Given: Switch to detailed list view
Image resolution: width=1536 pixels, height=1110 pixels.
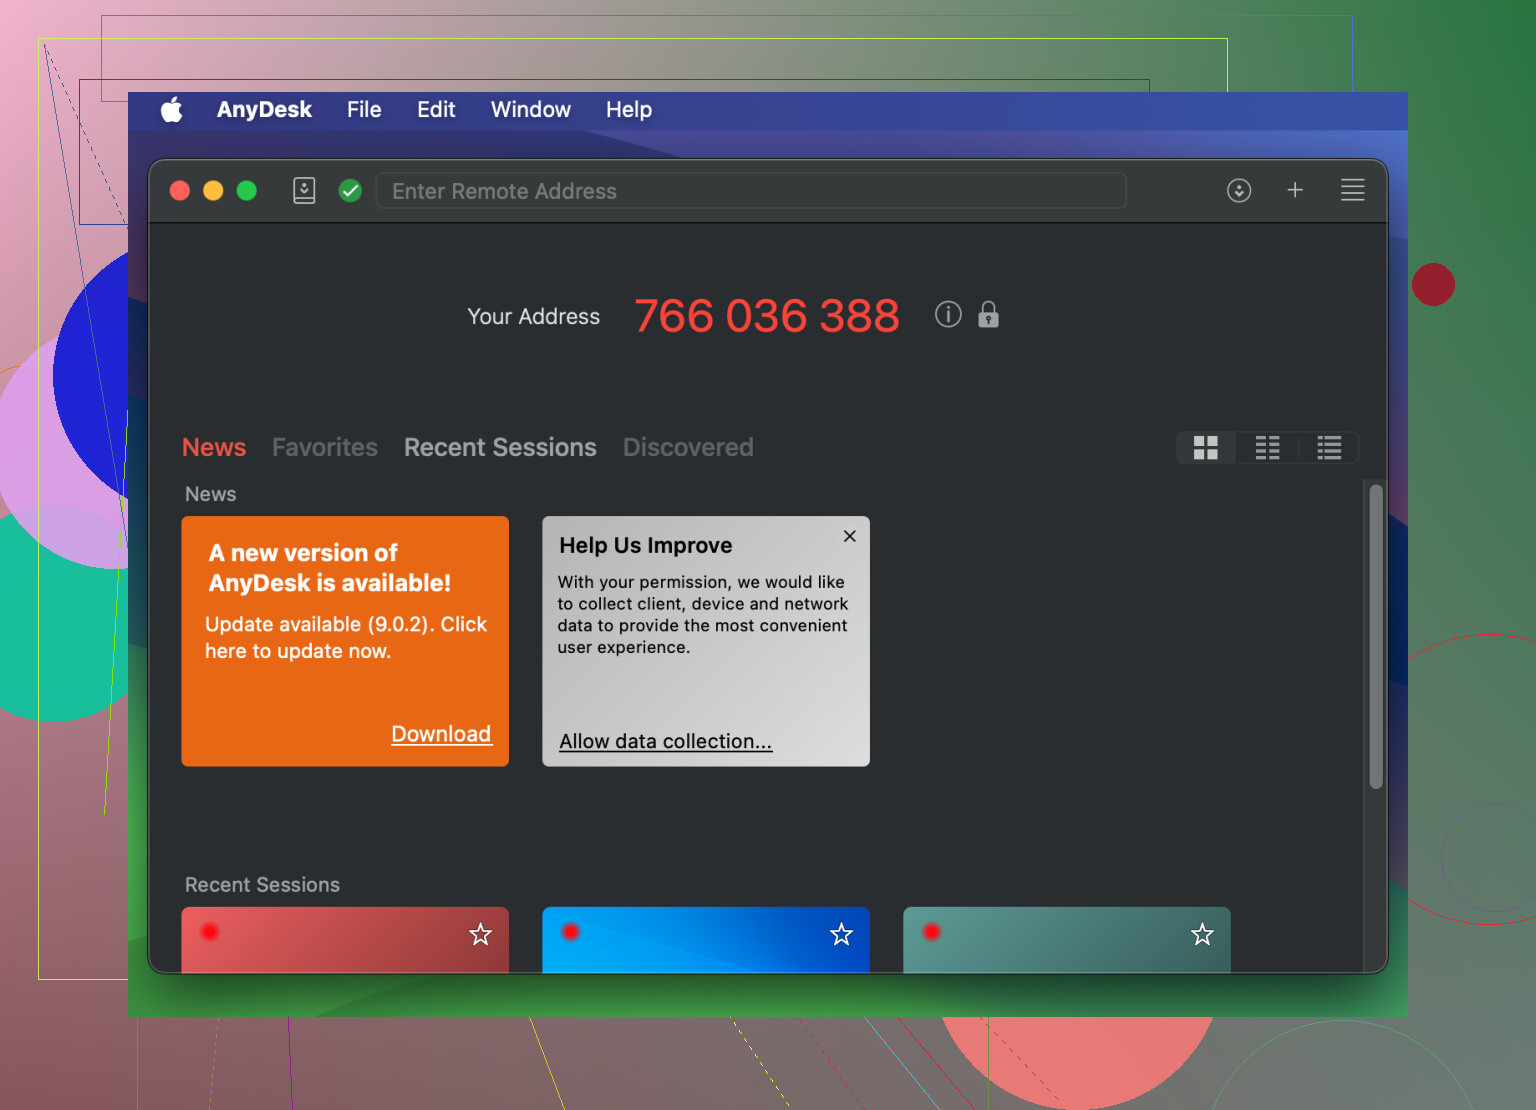Looking at the screenshot, I should (1329, 448).
